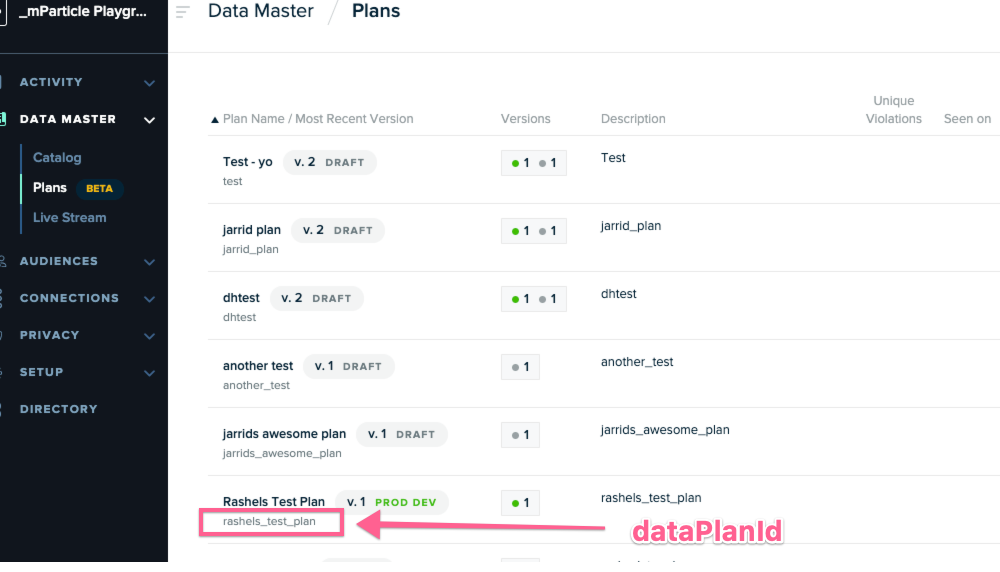
Task: Click Data Master breadcrumb link
Action: click(x=261, y=11)
